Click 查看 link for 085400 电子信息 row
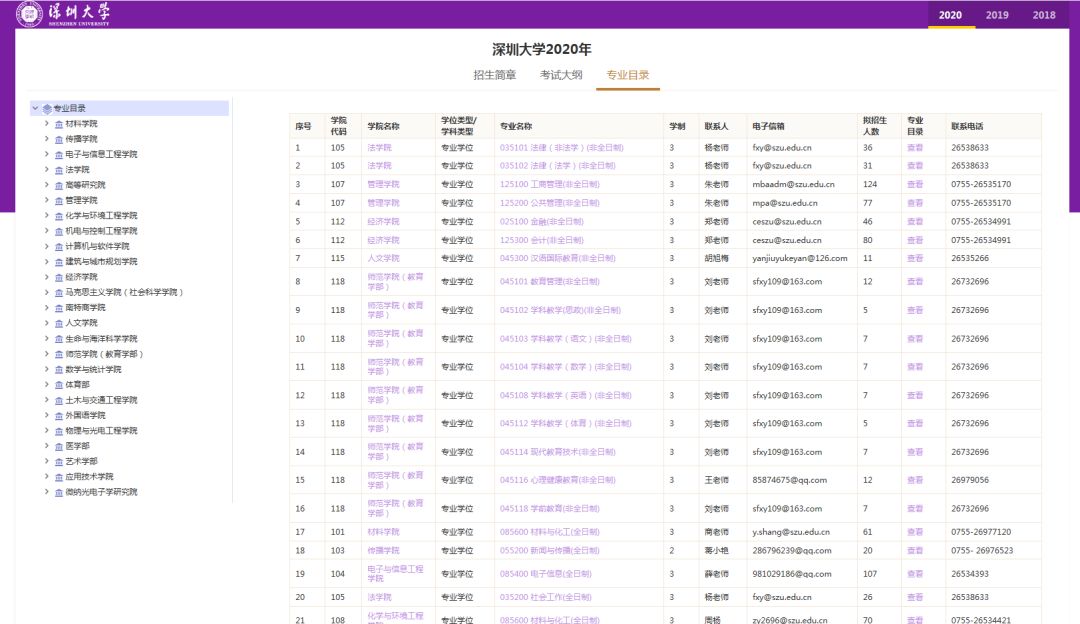This screenshot has width=1080, height=624. (915, 574)
